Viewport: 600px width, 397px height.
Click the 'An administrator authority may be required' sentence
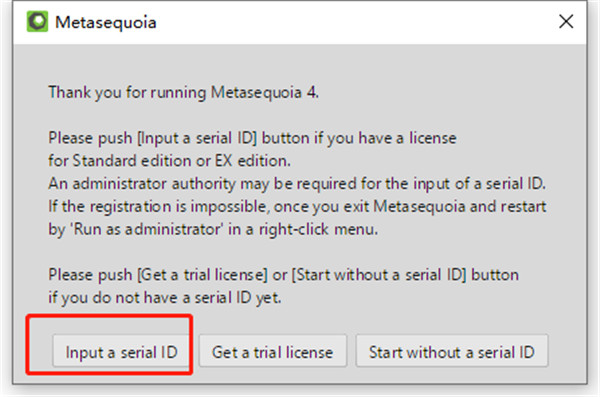click(297, 184)
